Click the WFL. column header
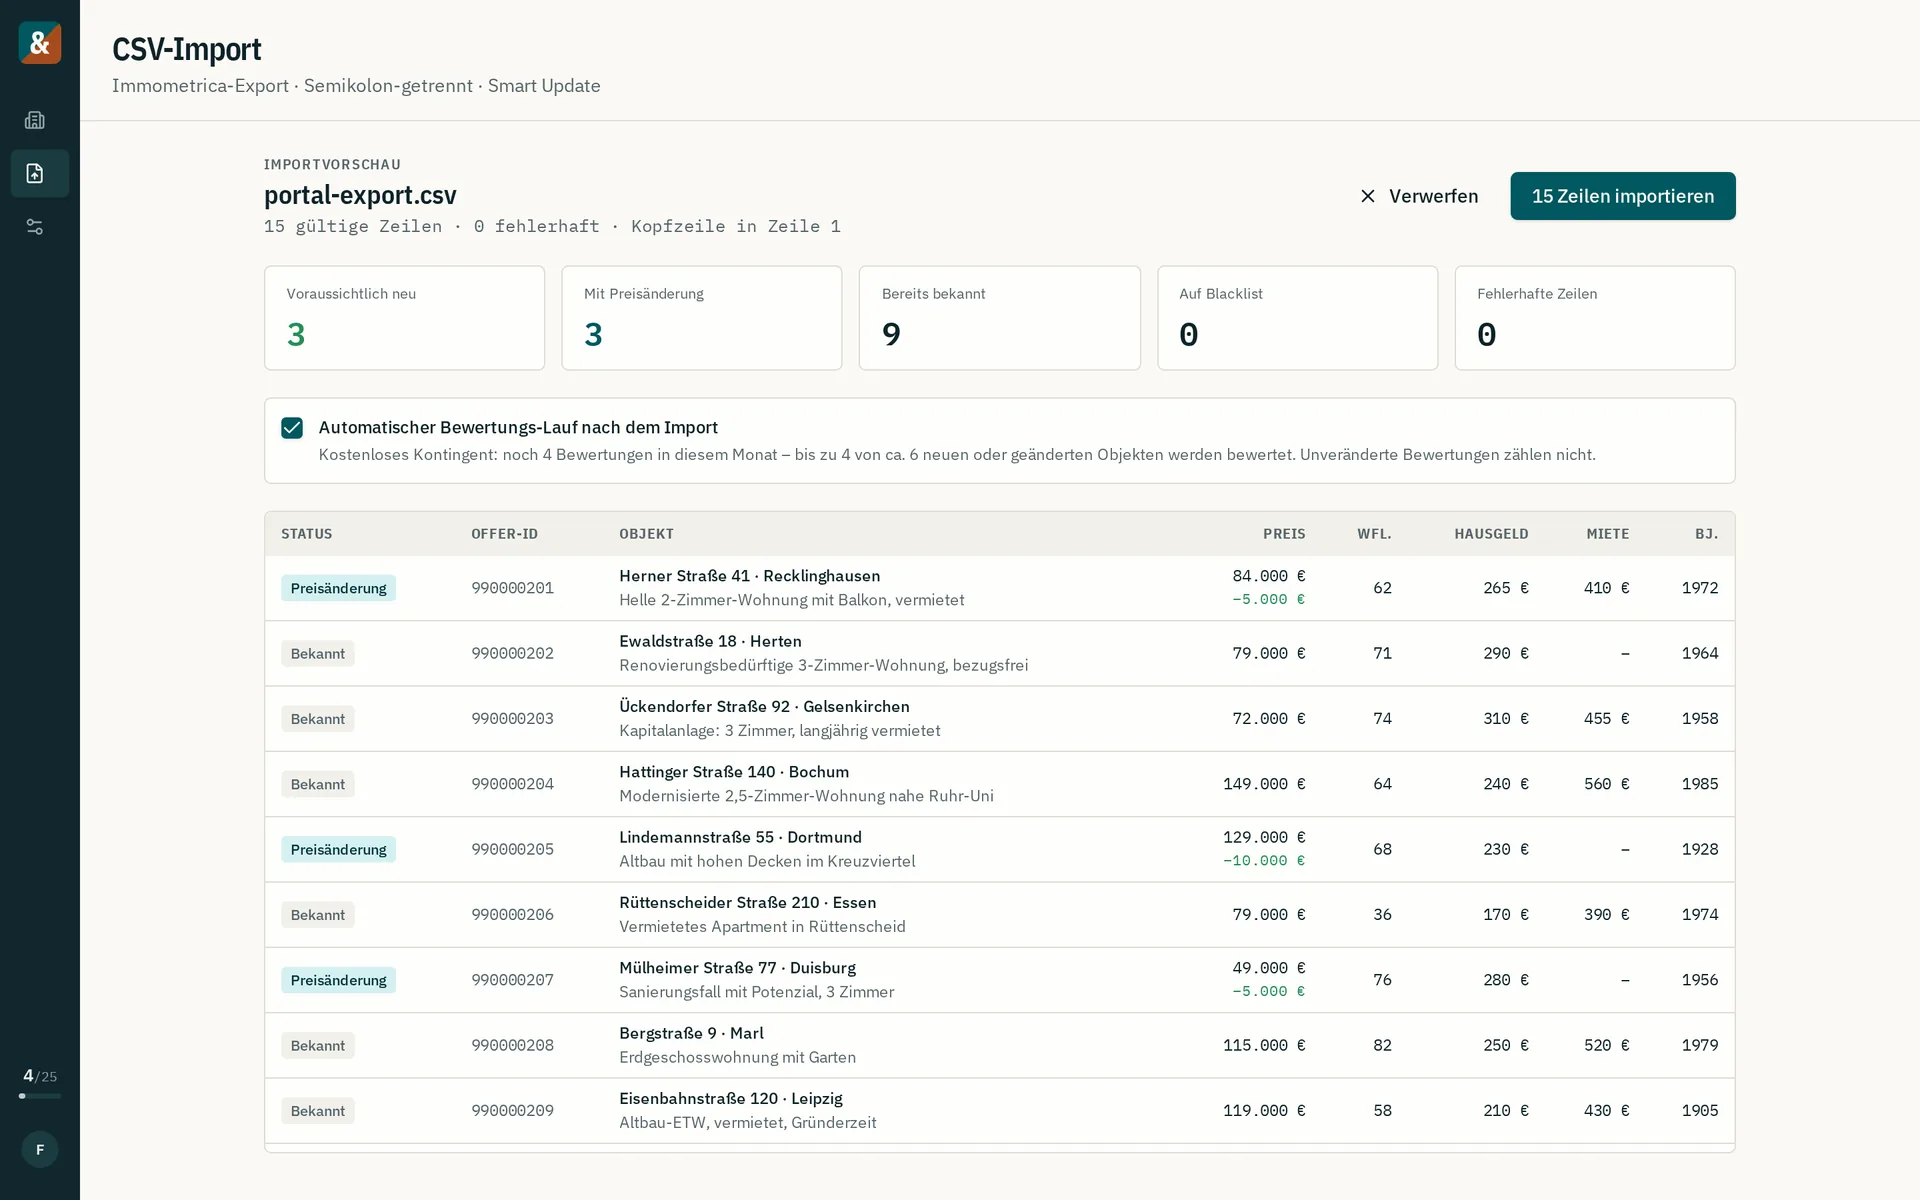The image size is (1920, 1200). pos(1374,534)
